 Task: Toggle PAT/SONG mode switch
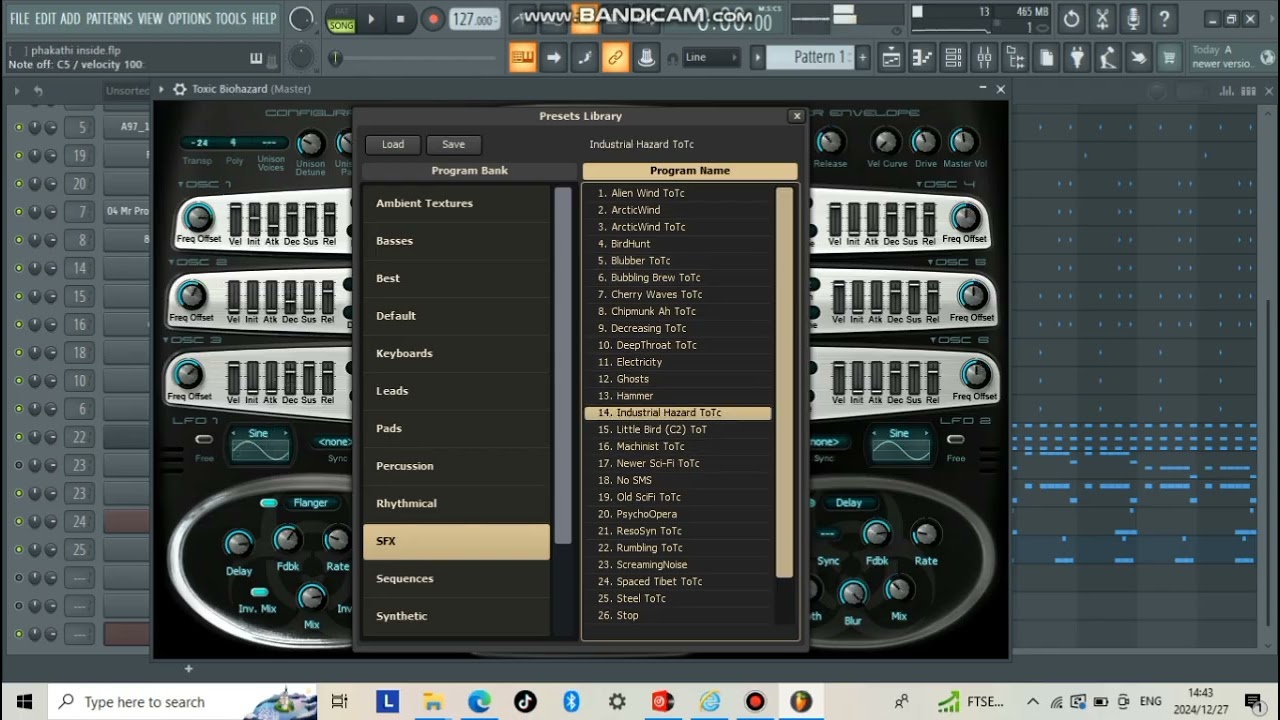(341, 19)
